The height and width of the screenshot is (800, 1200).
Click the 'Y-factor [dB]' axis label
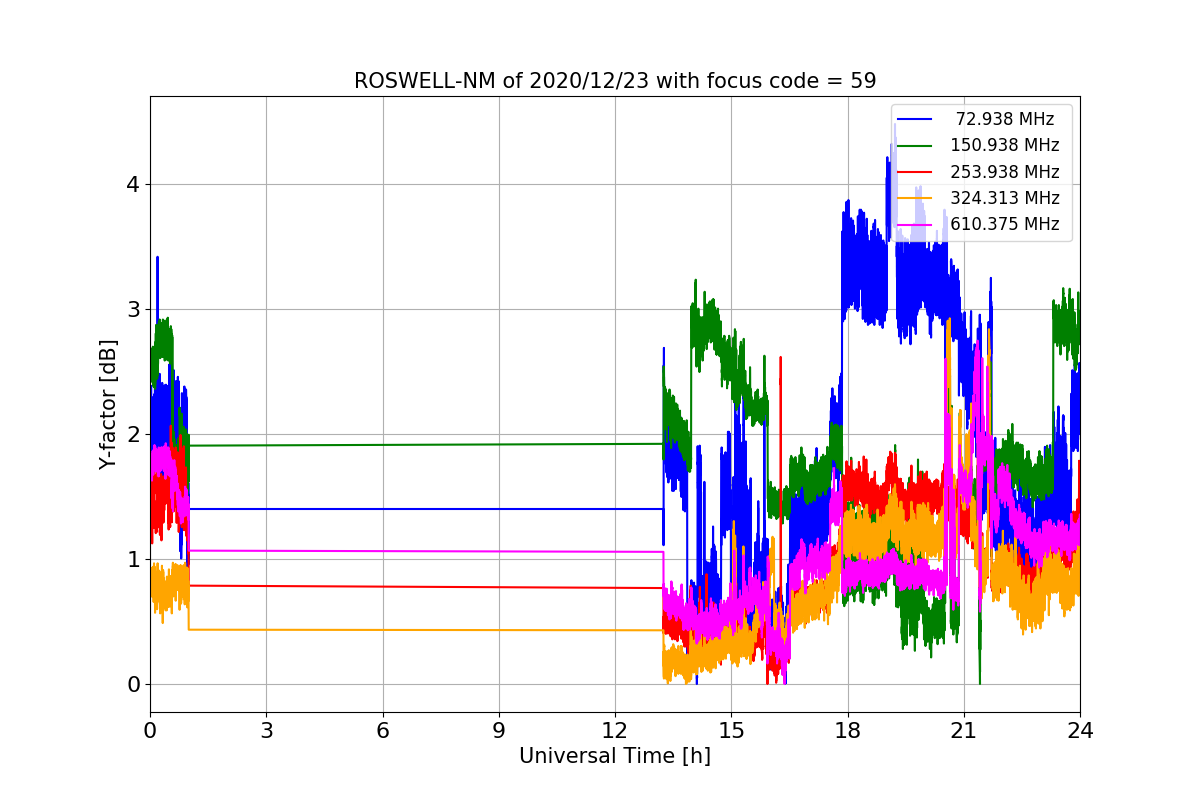(108, 405)
